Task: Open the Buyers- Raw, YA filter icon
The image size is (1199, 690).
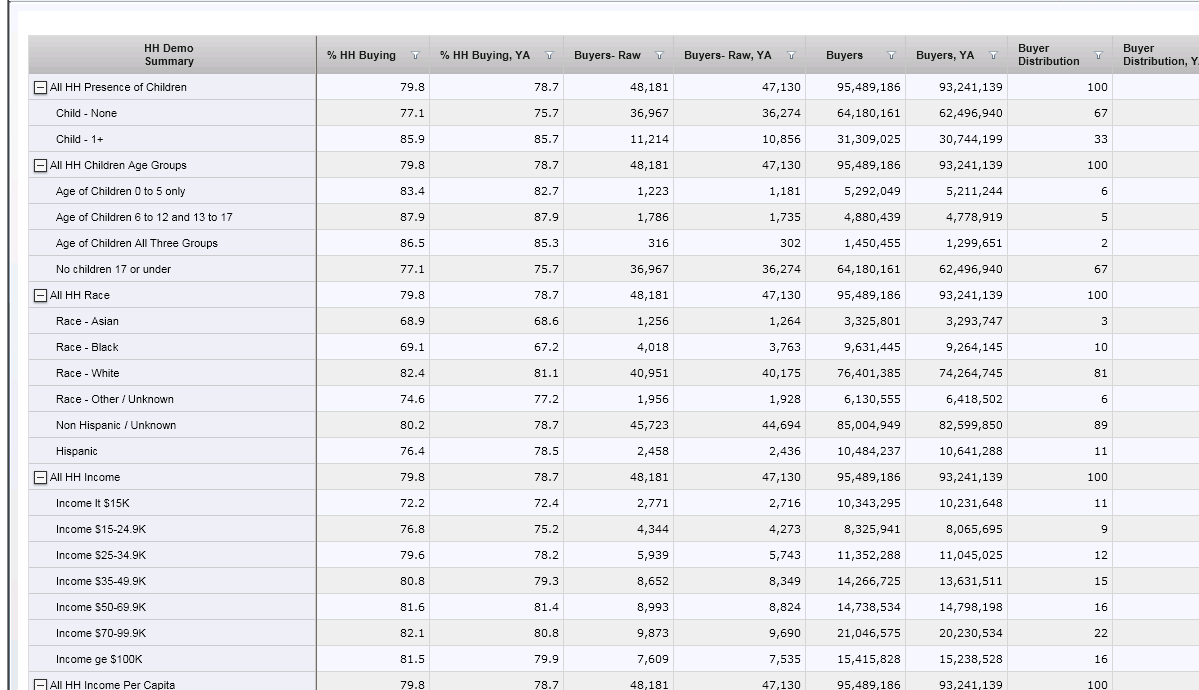Action: [791, 56]
